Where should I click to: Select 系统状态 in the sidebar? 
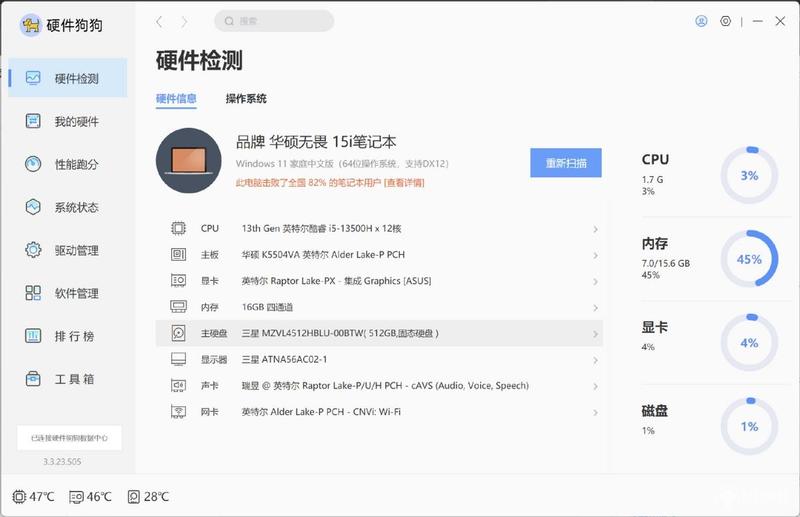[x=68, y=207]
